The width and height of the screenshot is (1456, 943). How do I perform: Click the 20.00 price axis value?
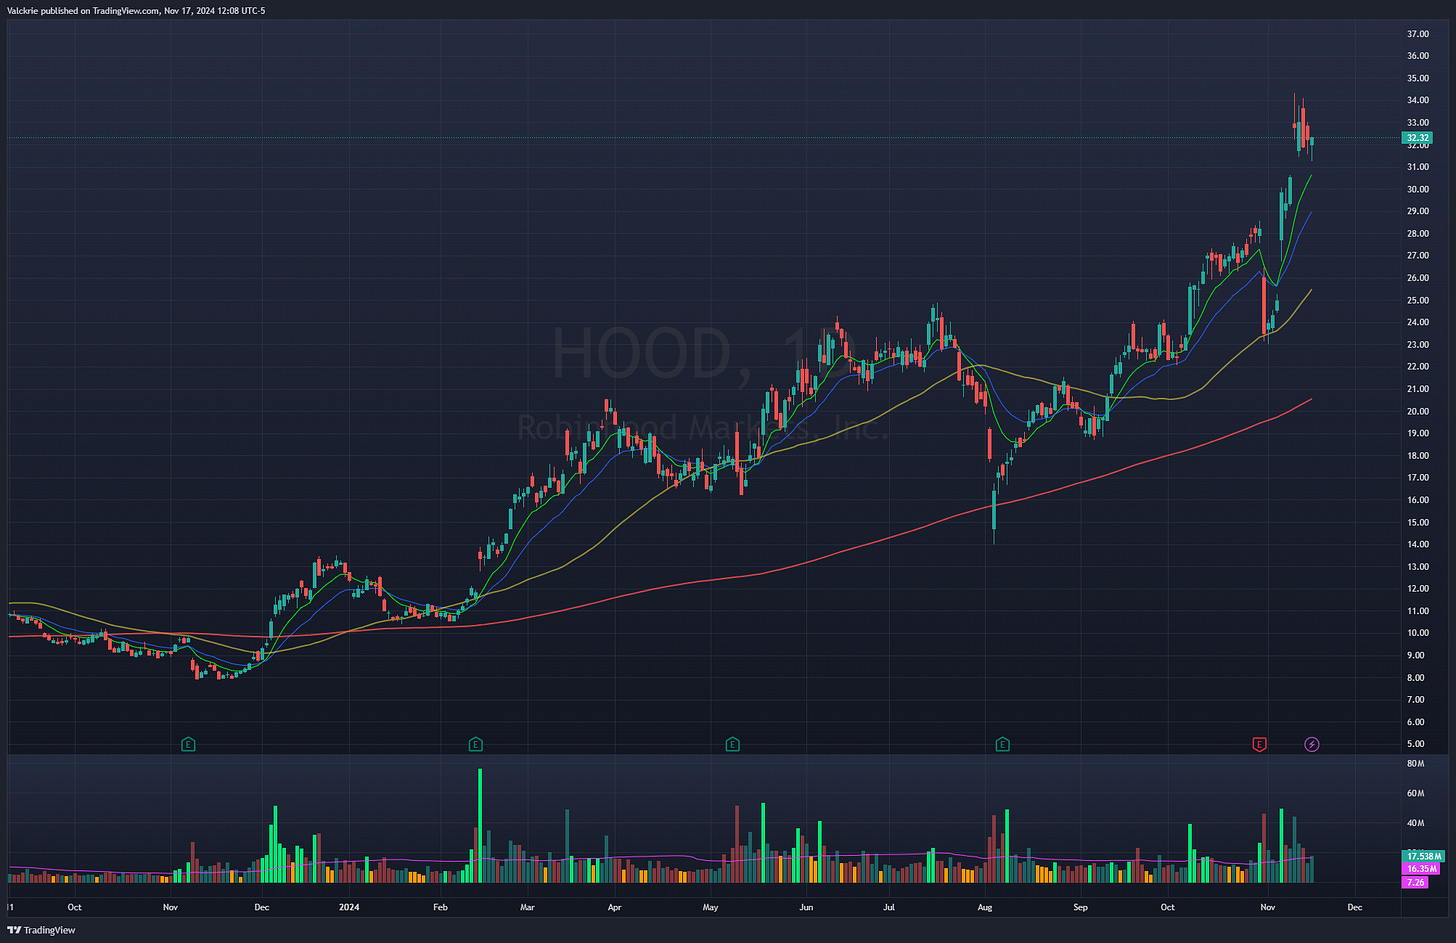1418,411
